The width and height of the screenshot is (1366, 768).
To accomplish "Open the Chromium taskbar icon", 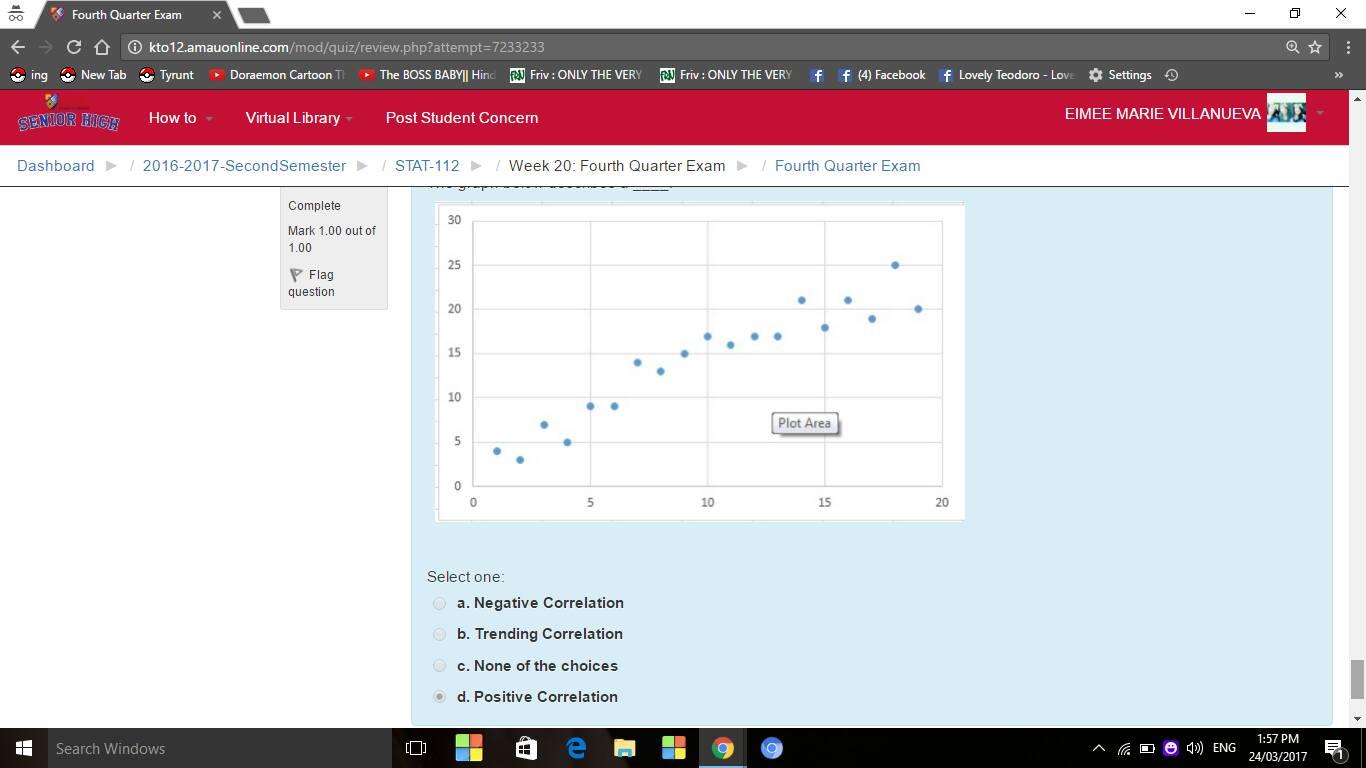I will point(771,748).
